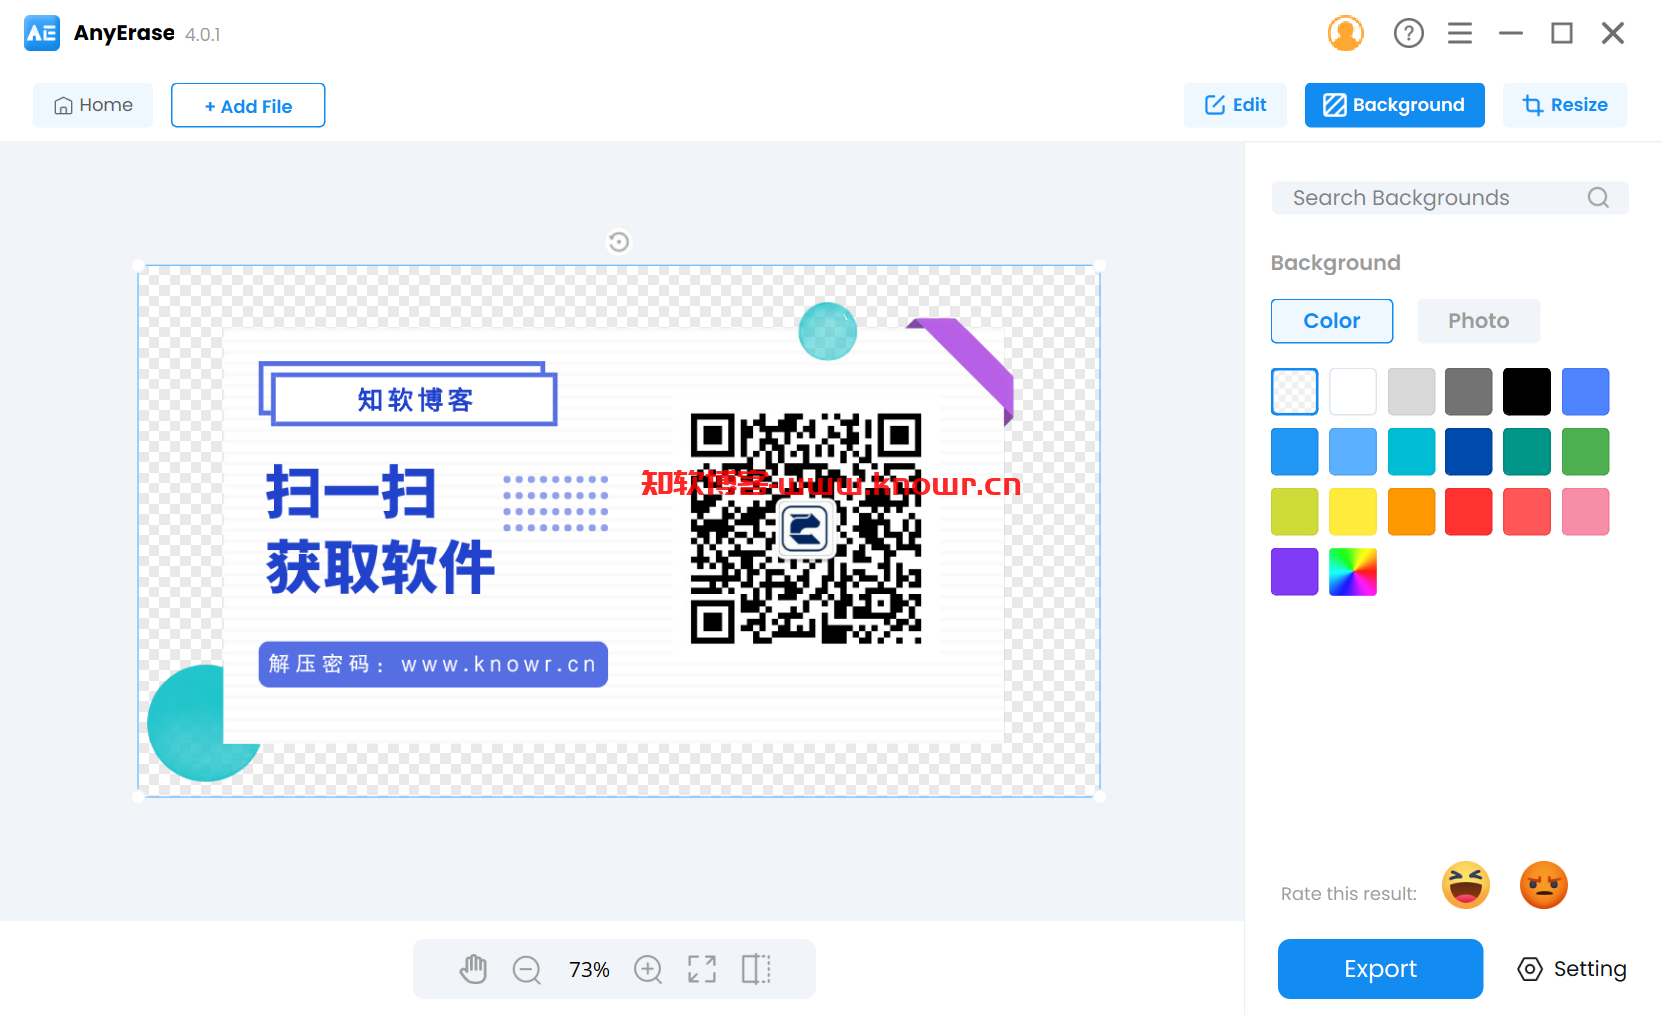The height and width of the screenshot is (1015, 1662).
Task: Choose the transparent background swatch
Action: click(1294, 392)
